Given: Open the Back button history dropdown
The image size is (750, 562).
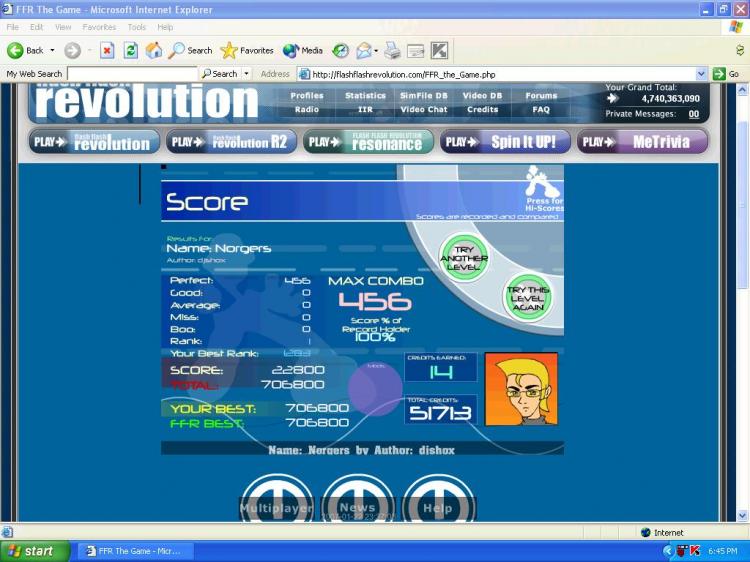Looking at the screenshot, I should click(x=52, y=50).
